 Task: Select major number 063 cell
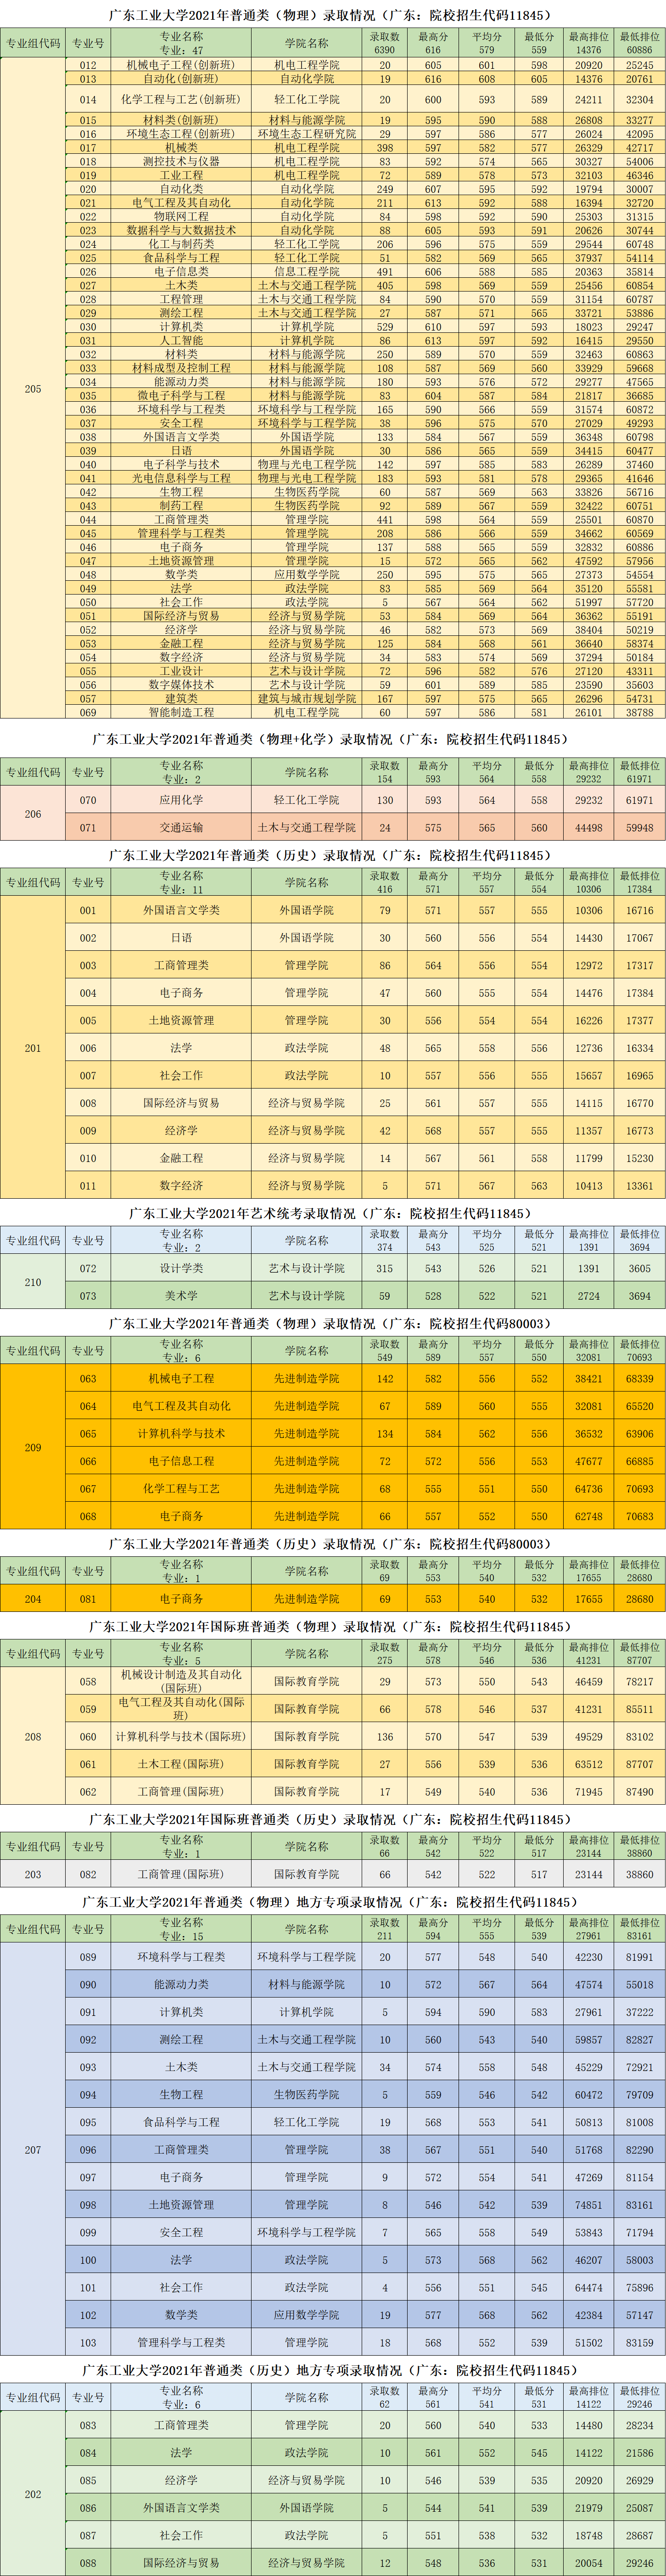pos(88,1379)
